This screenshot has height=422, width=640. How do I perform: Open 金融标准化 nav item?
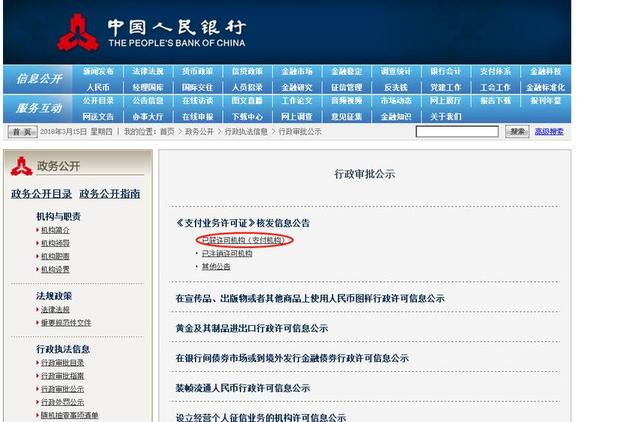546,87
